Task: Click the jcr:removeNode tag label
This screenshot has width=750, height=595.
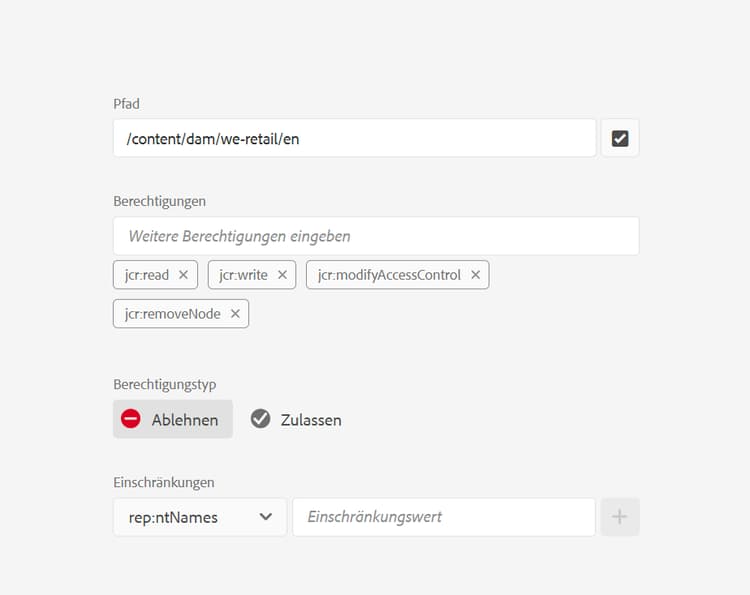Action: [x=172, y=314]
